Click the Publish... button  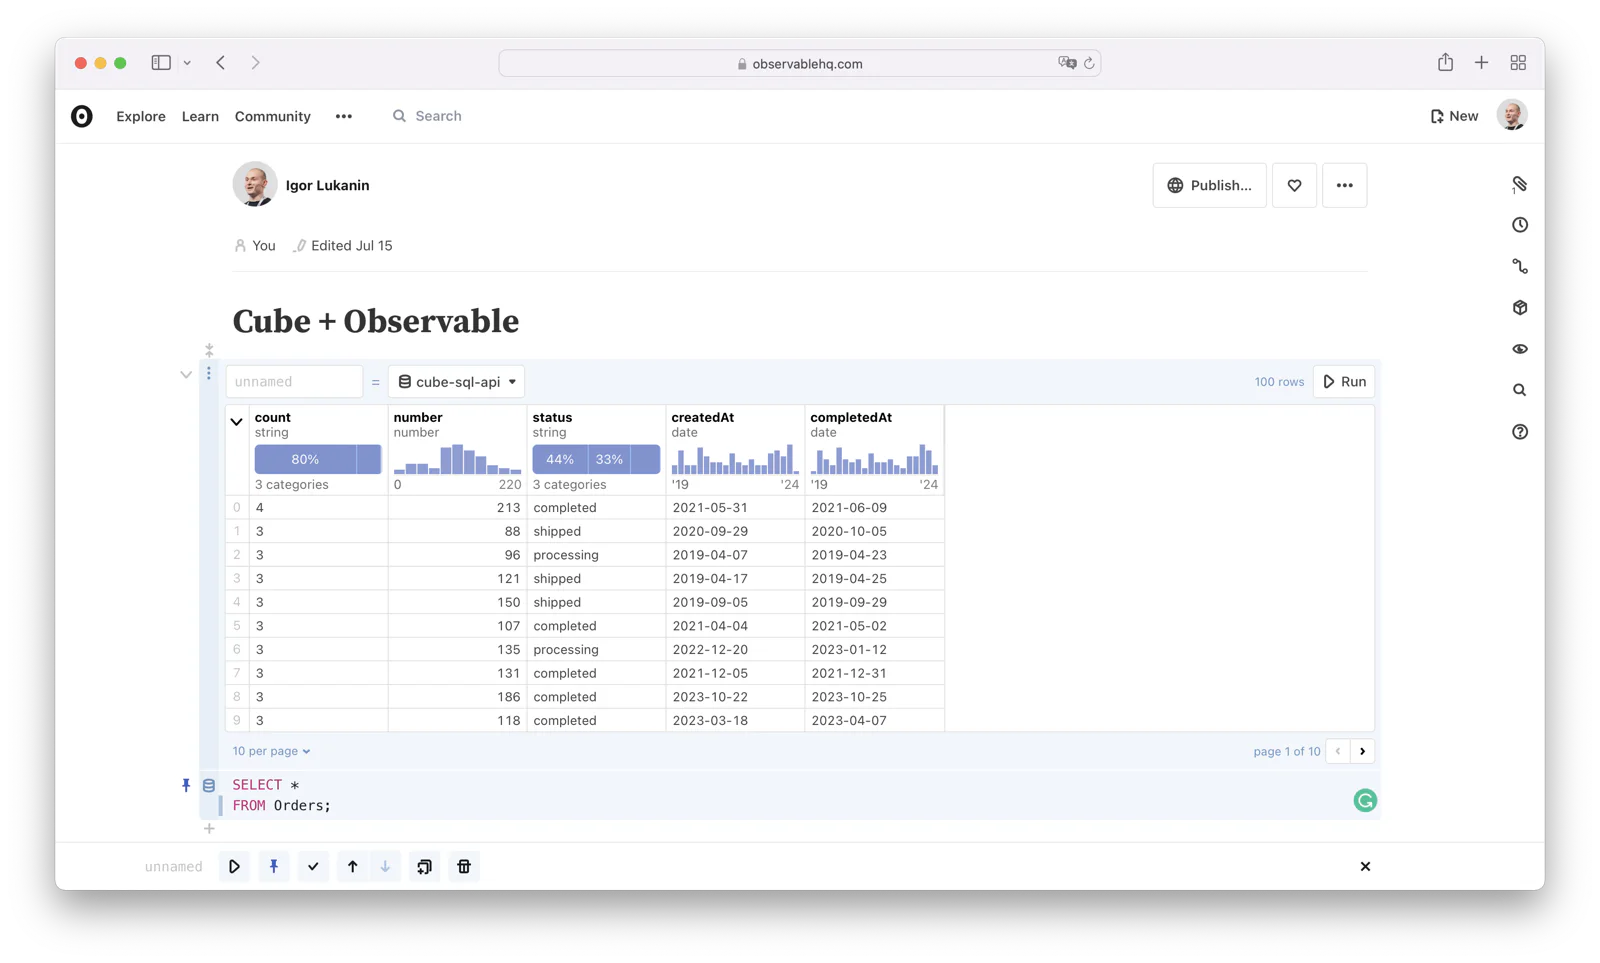coord(1209,185)
